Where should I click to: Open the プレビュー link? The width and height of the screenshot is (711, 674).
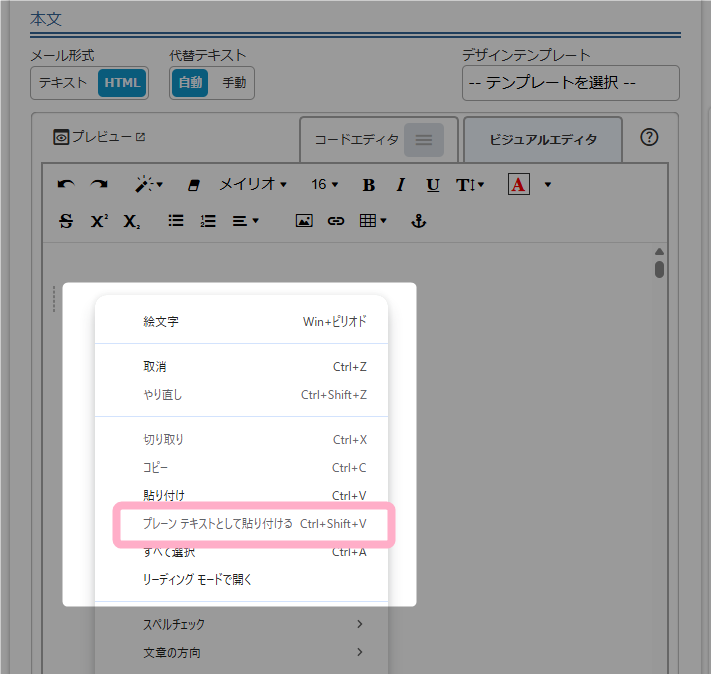coord(99,137)
